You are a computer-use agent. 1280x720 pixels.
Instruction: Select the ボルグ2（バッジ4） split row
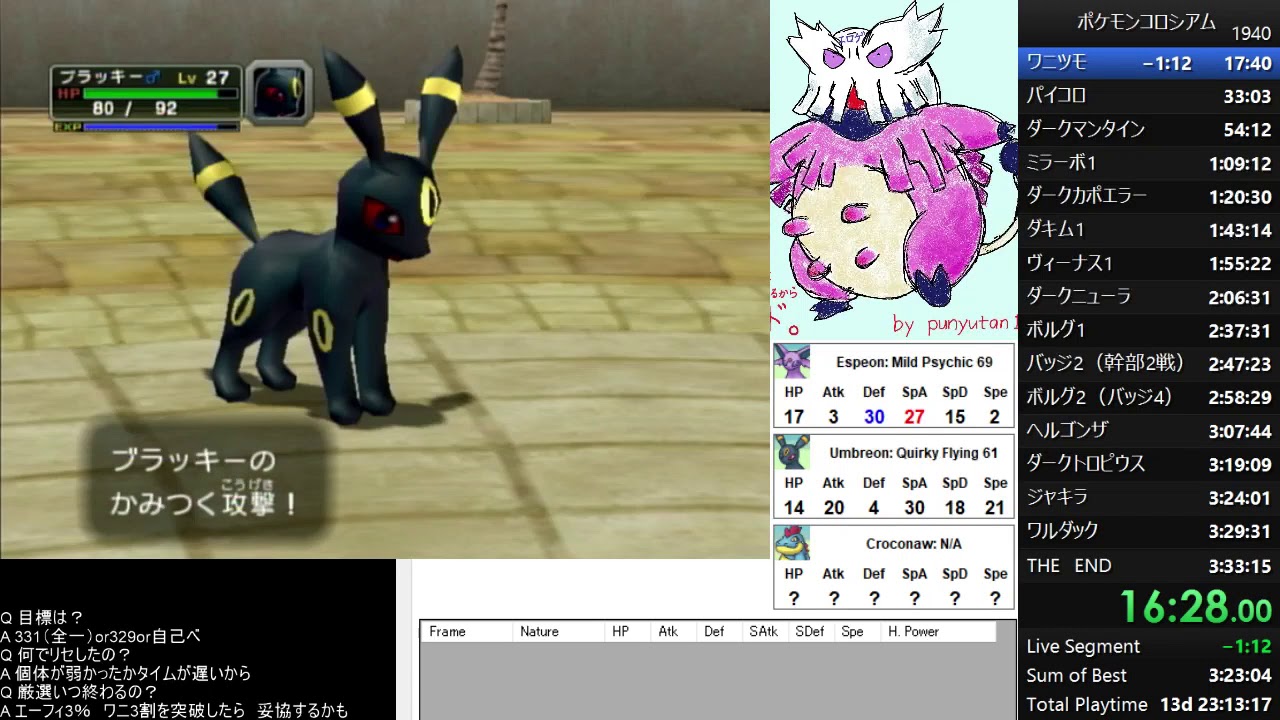coord(1149,398)
